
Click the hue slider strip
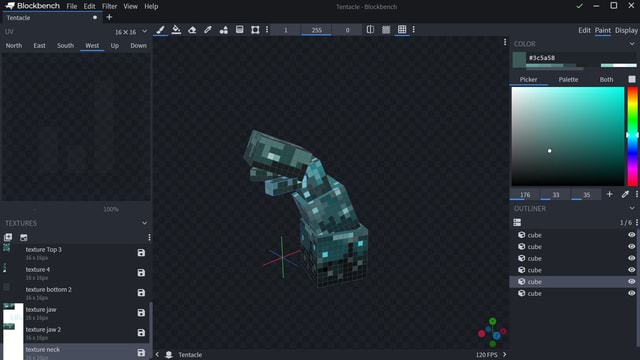click(632, 136)
